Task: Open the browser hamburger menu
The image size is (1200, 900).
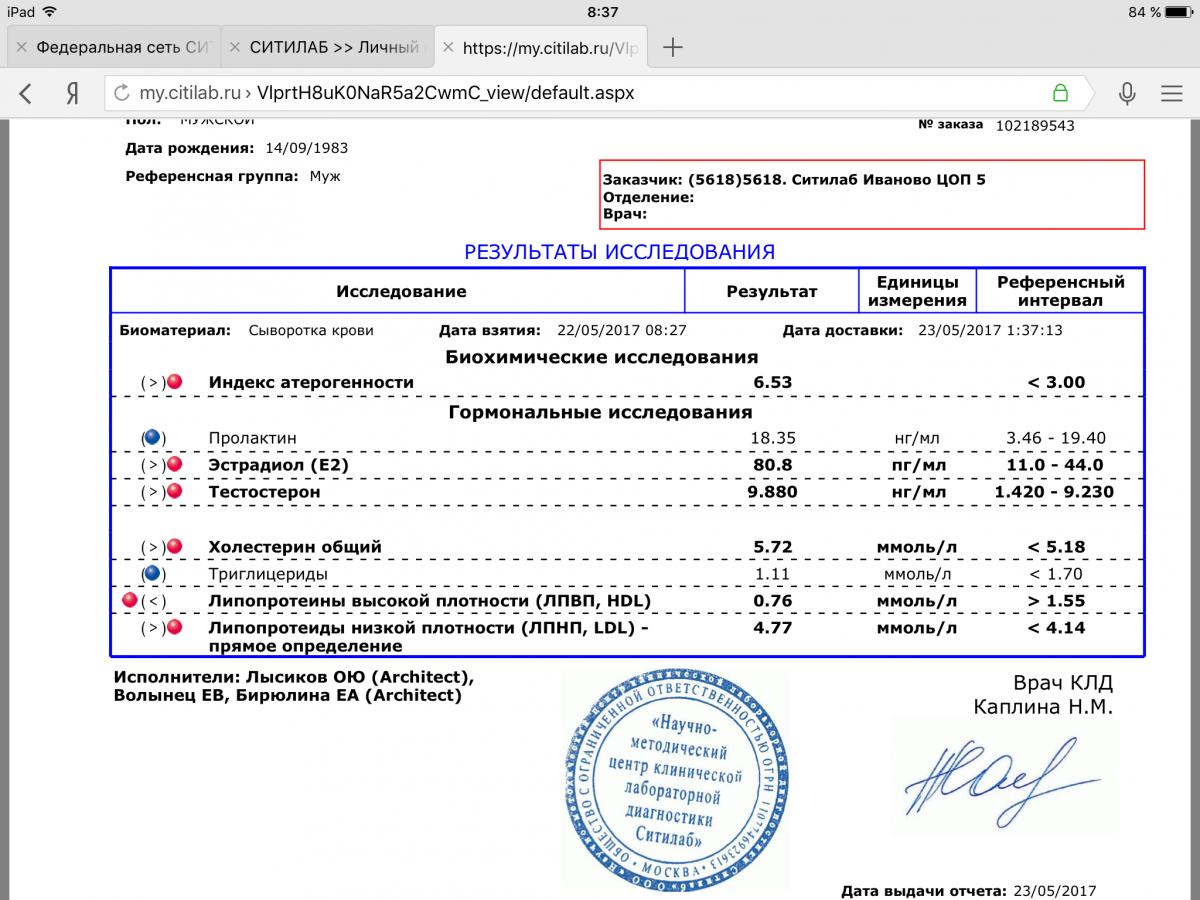Action: pyautogui.click(x=1171, y=94)
